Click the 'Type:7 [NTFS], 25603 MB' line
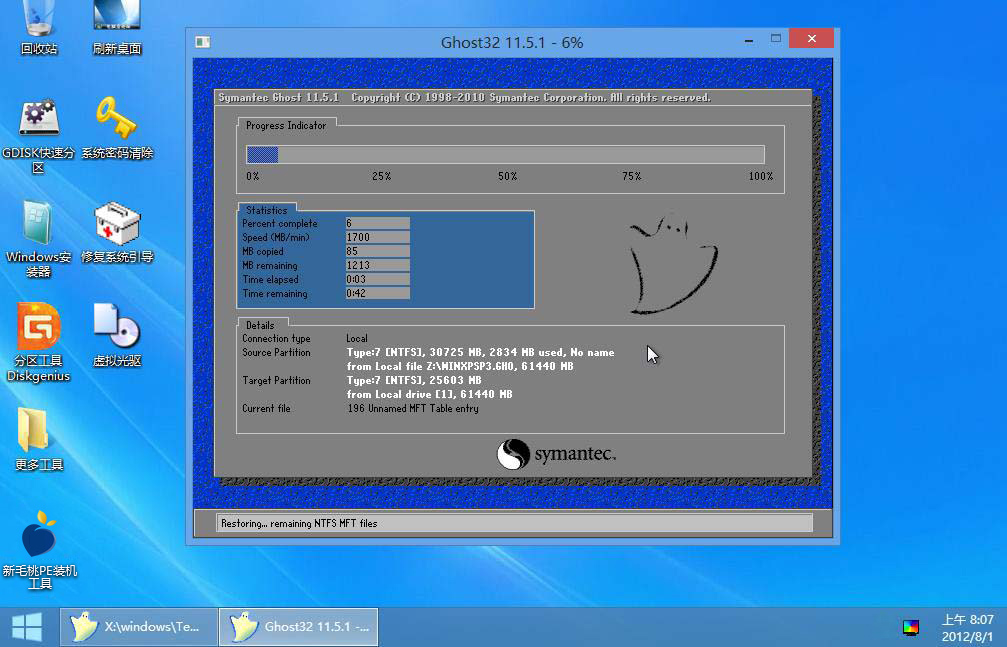The height and width of the screenshot is (647, 1007). [x=414, y=381]
